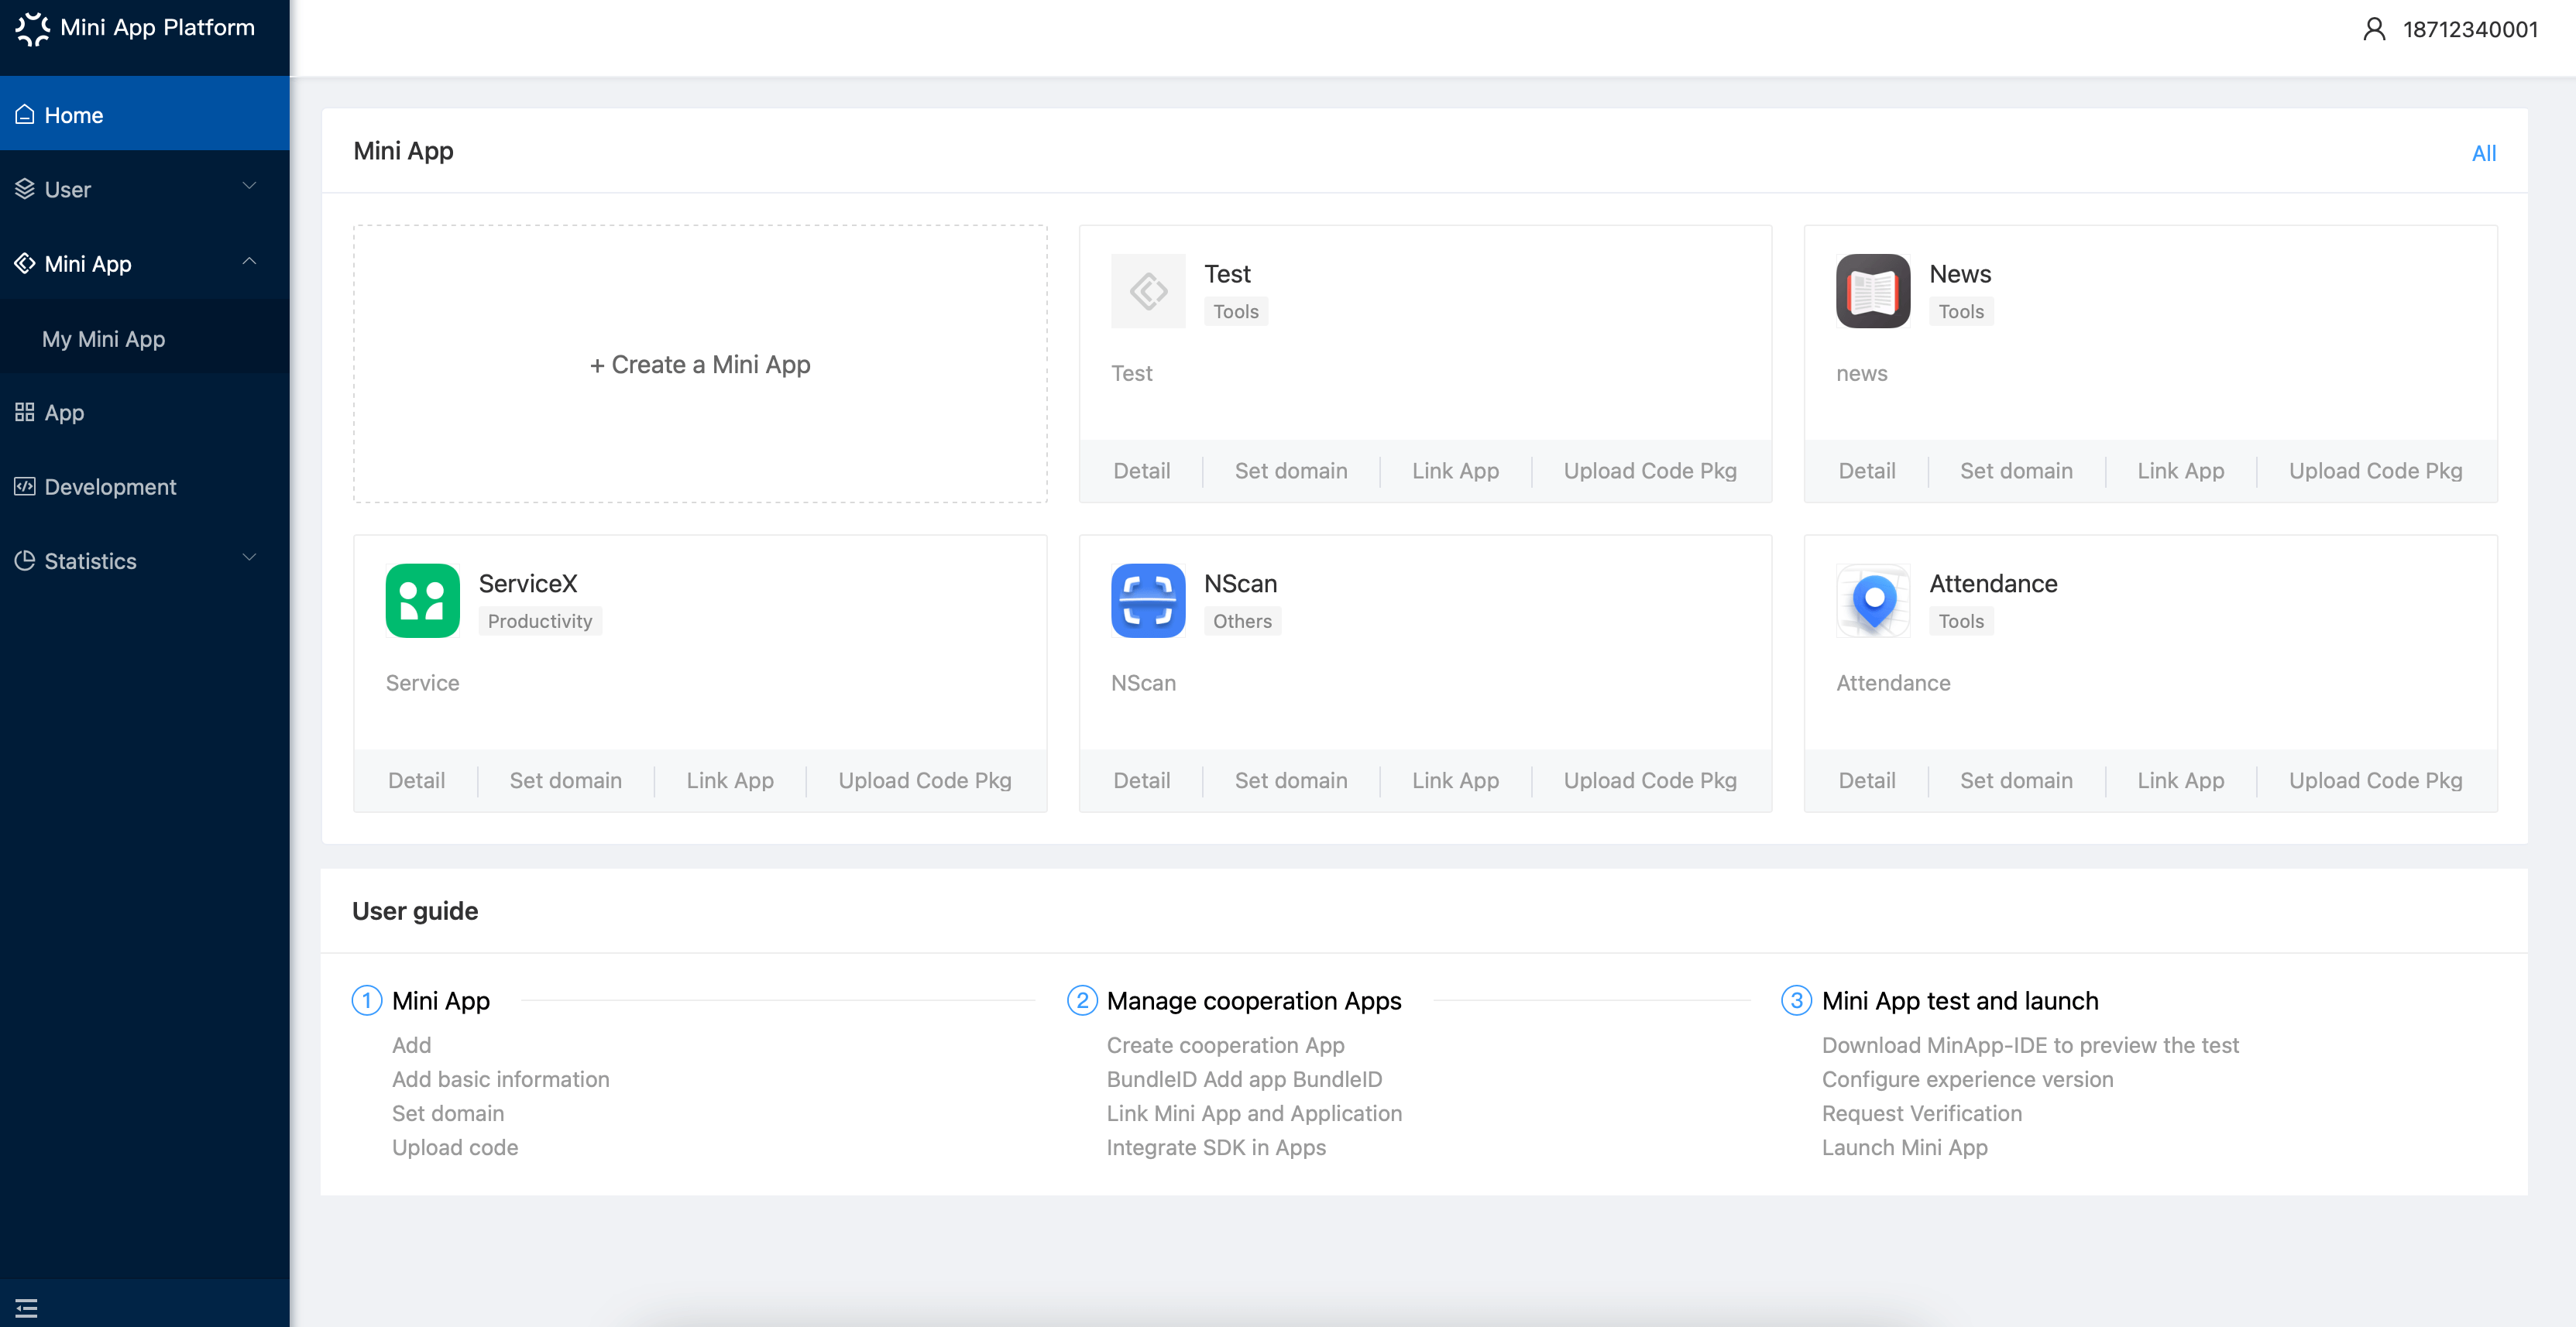Click Link App for ServiceX
This screenshot has width=2576, height=1327.
730,781
